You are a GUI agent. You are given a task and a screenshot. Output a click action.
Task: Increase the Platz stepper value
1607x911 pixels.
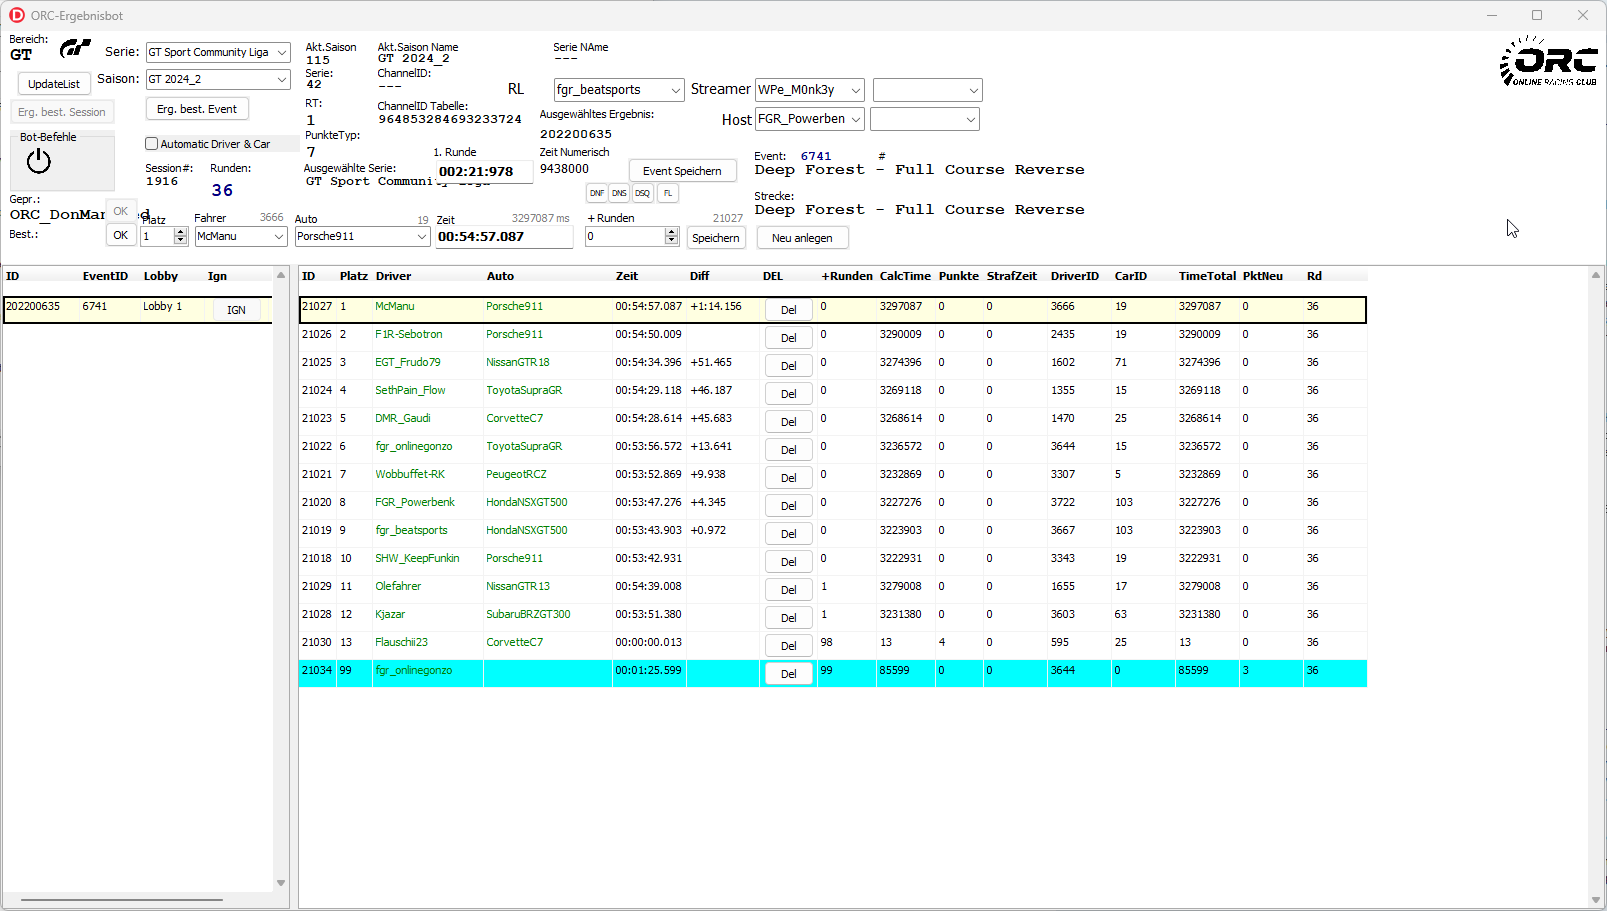(181, 232)
